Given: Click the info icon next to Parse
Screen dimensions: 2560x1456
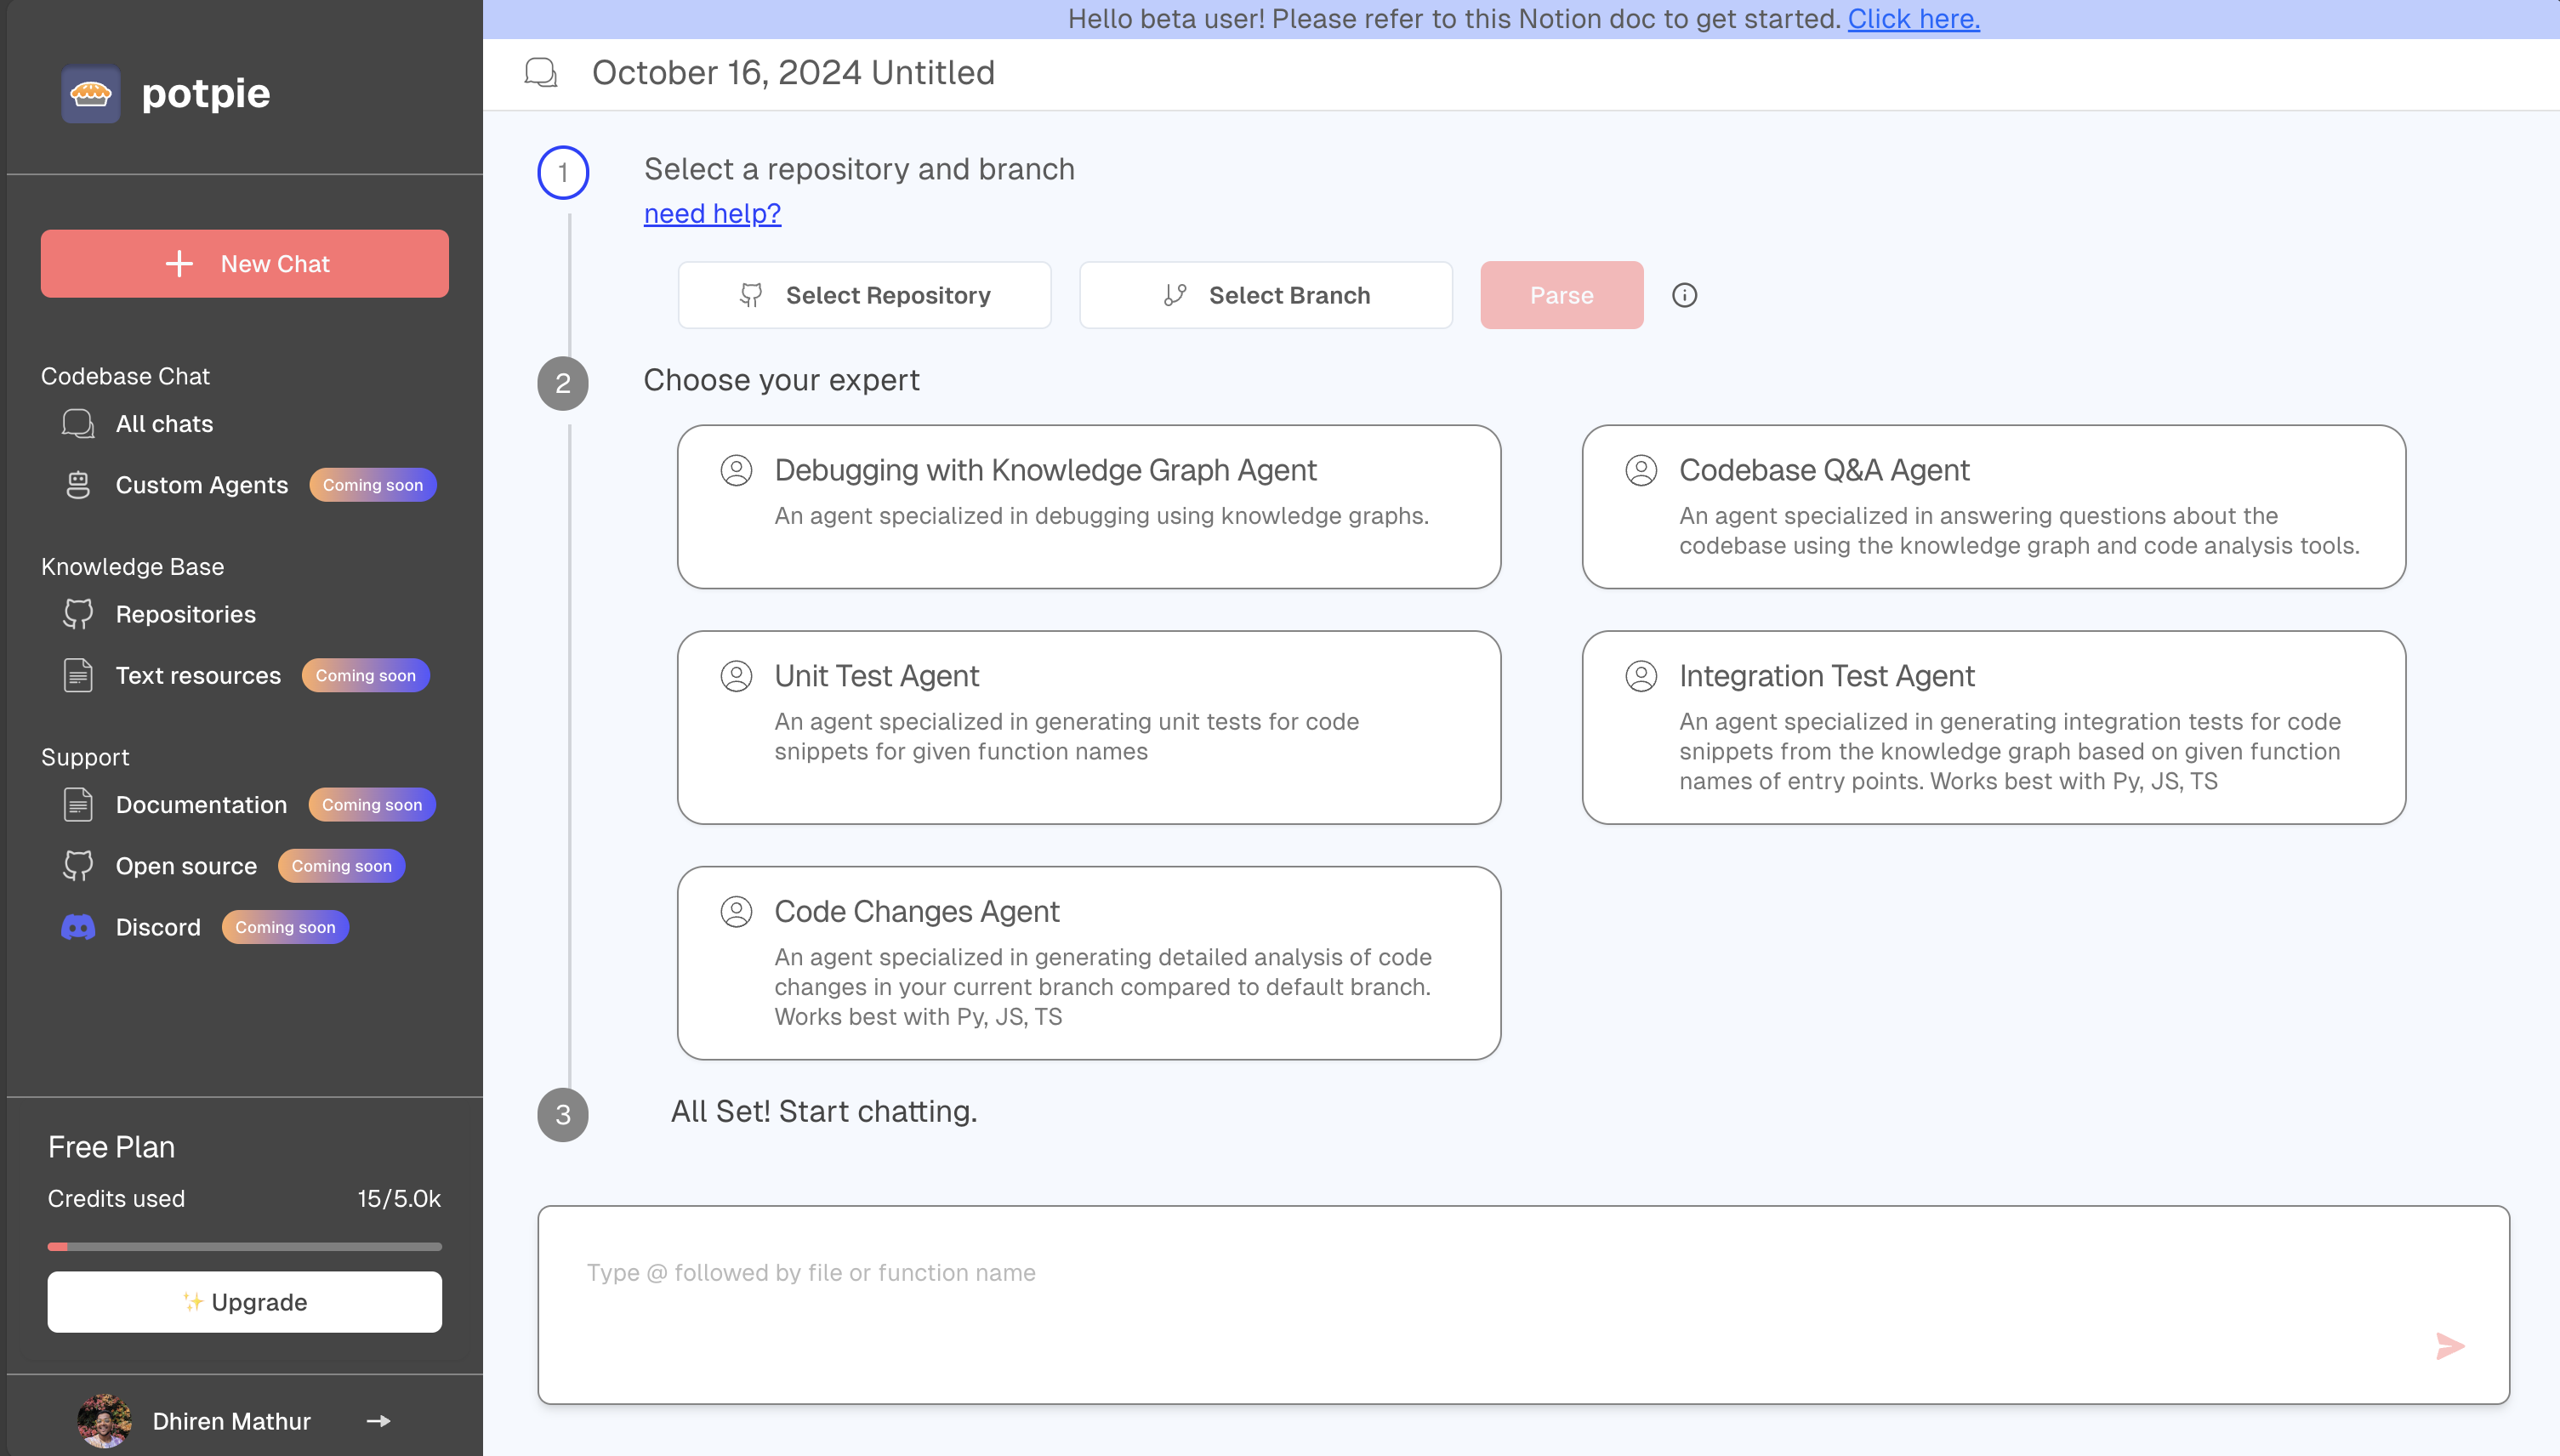Looking at the screenshot, I should [1684, 295].
